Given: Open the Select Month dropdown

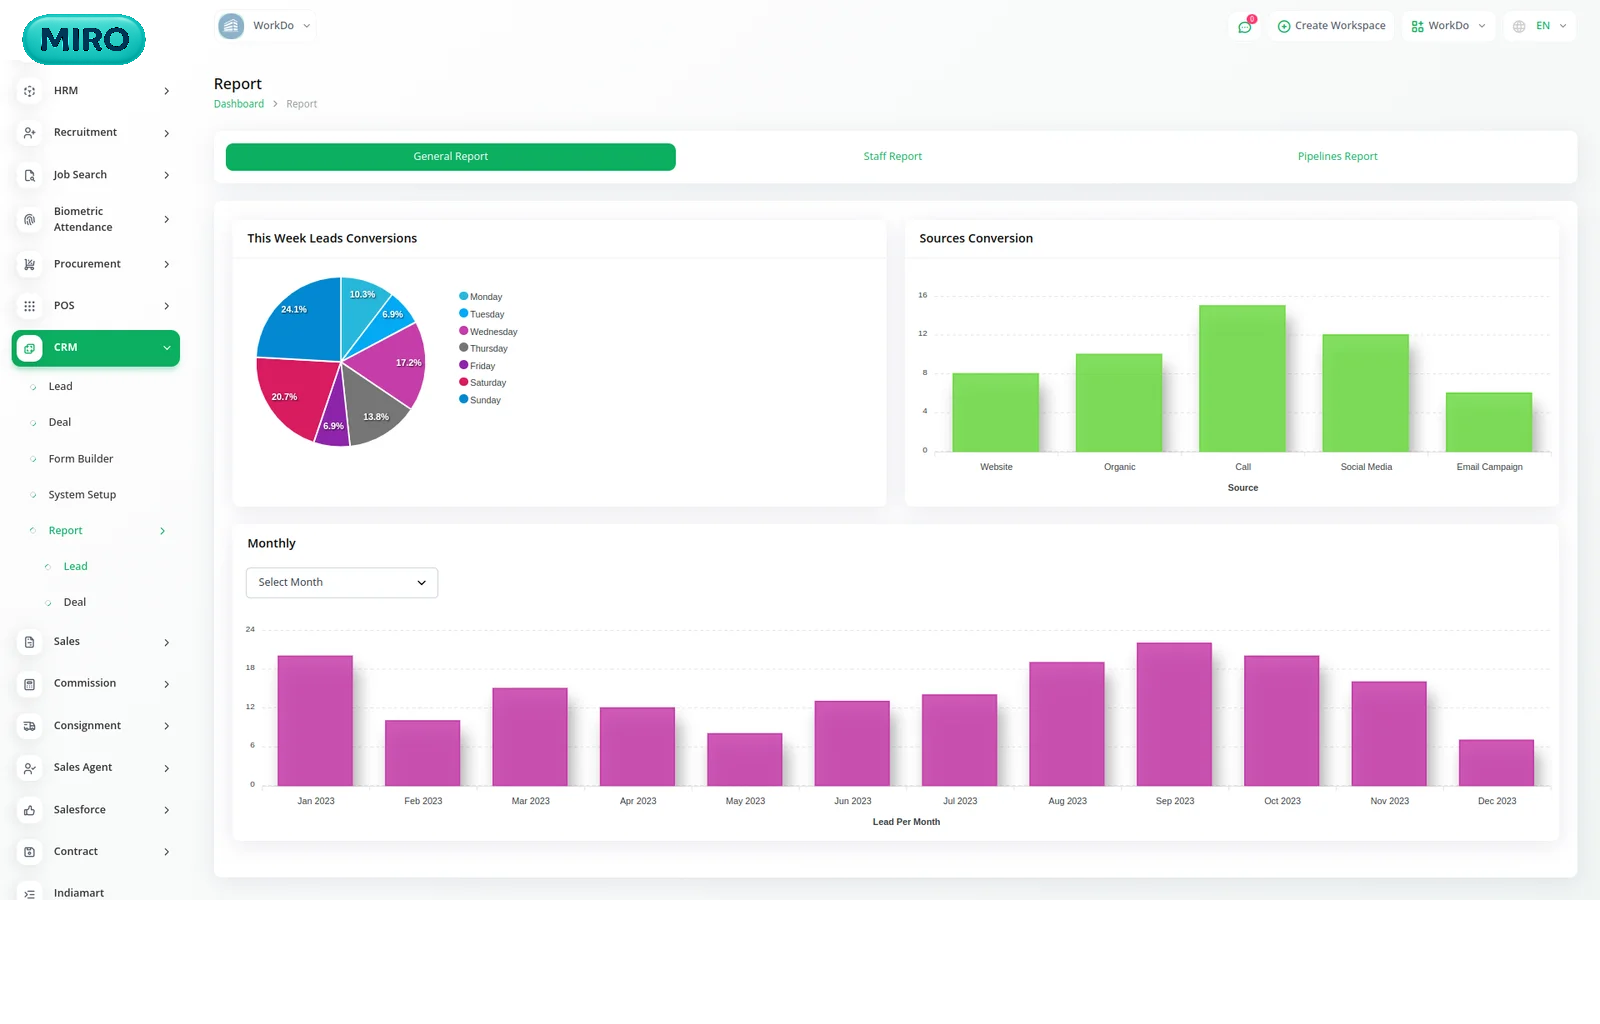Looking at the screenshot, I should [x=342, y=583].
